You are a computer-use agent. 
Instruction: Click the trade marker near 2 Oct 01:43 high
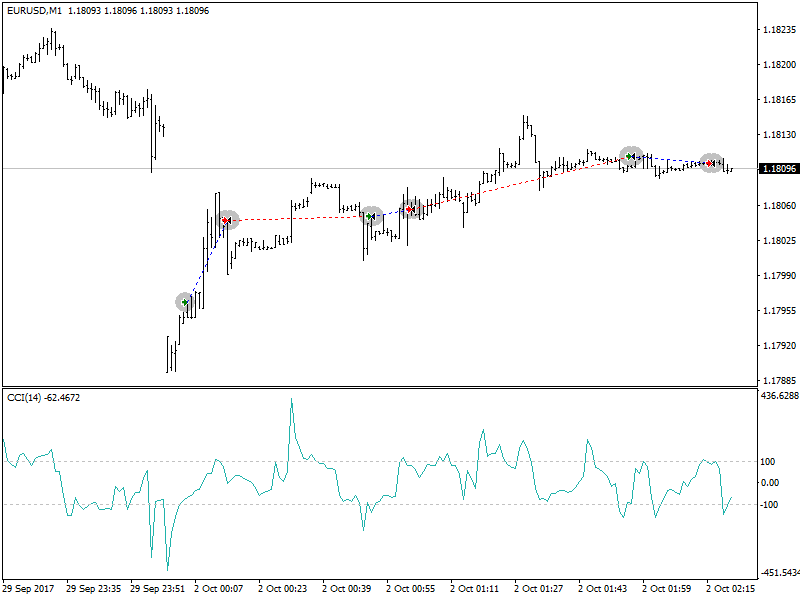coord(631,156)
